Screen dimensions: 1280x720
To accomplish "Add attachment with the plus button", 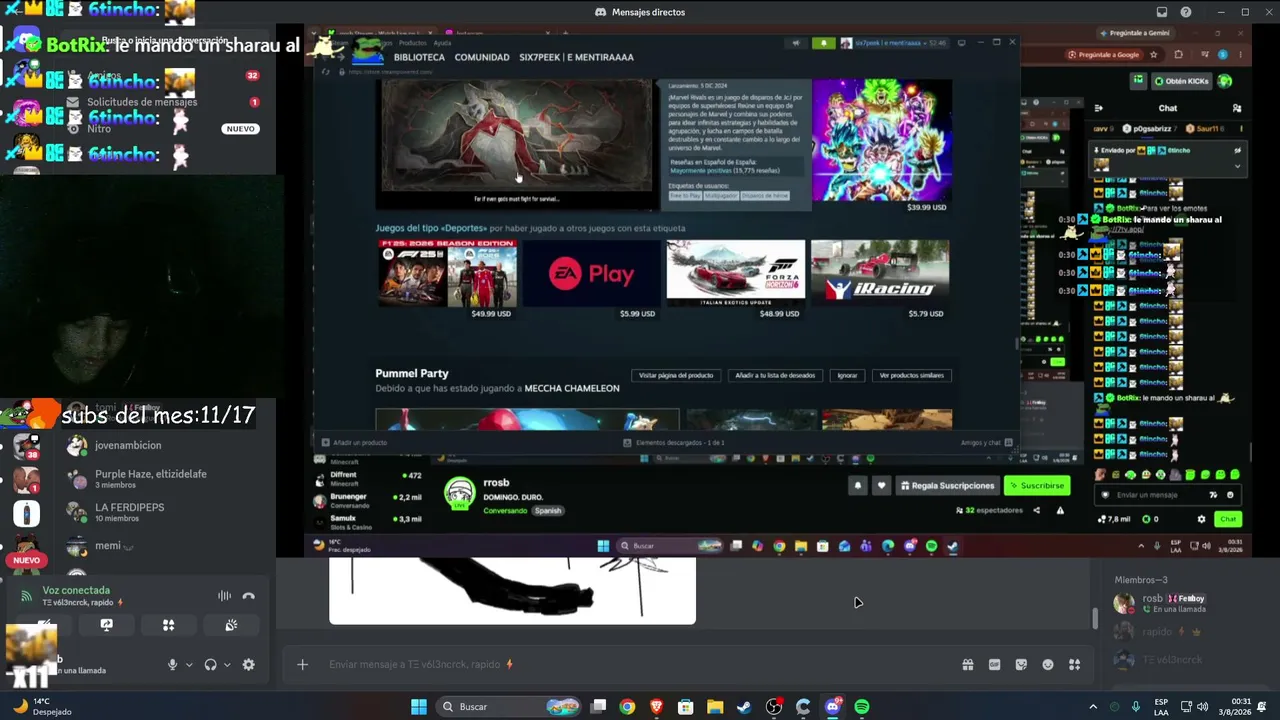I will 302,664.
